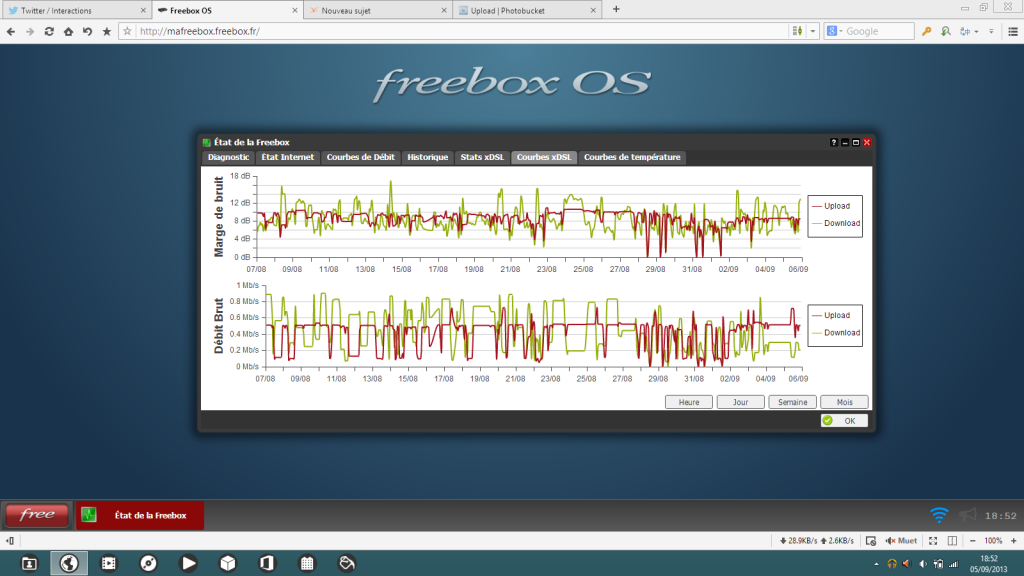The height and width of the screenshot is (576, 1024).
Task: Go to the browser home page
Action: 68,31
